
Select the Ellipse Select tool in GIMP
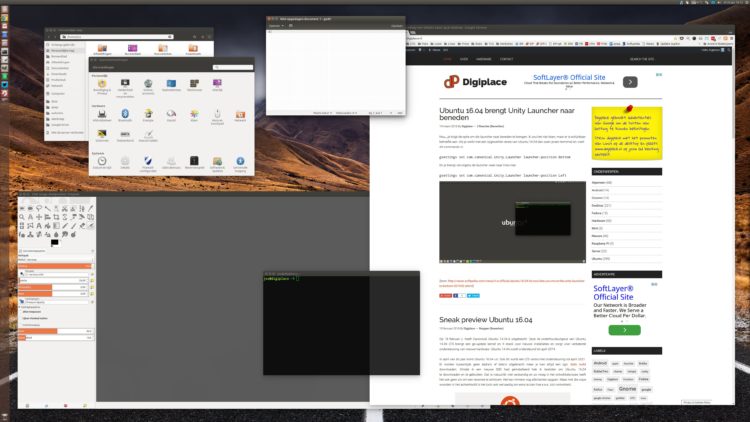coord(30,209)
